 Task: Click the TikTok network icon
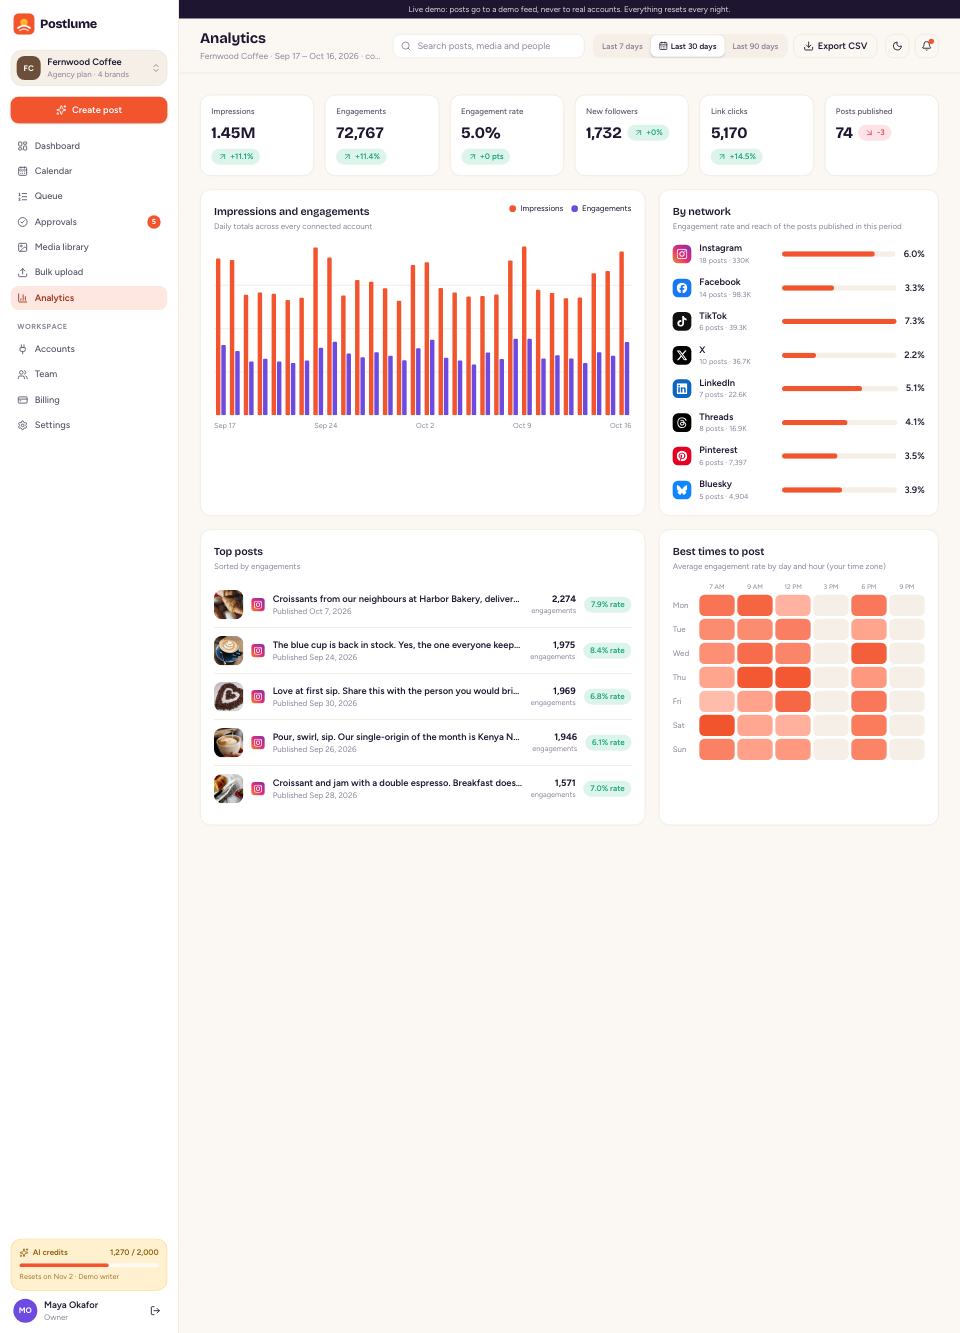pyautogui.click(x=682, y=321)
